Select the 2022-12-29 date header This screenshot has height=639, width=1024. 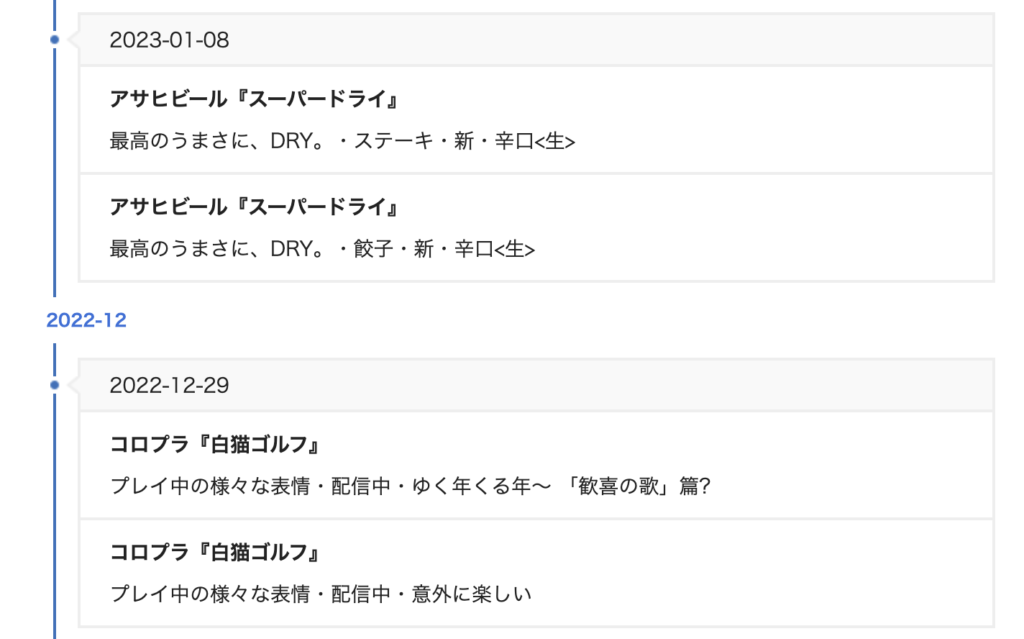pyautogui.click(x=536, y=385)
